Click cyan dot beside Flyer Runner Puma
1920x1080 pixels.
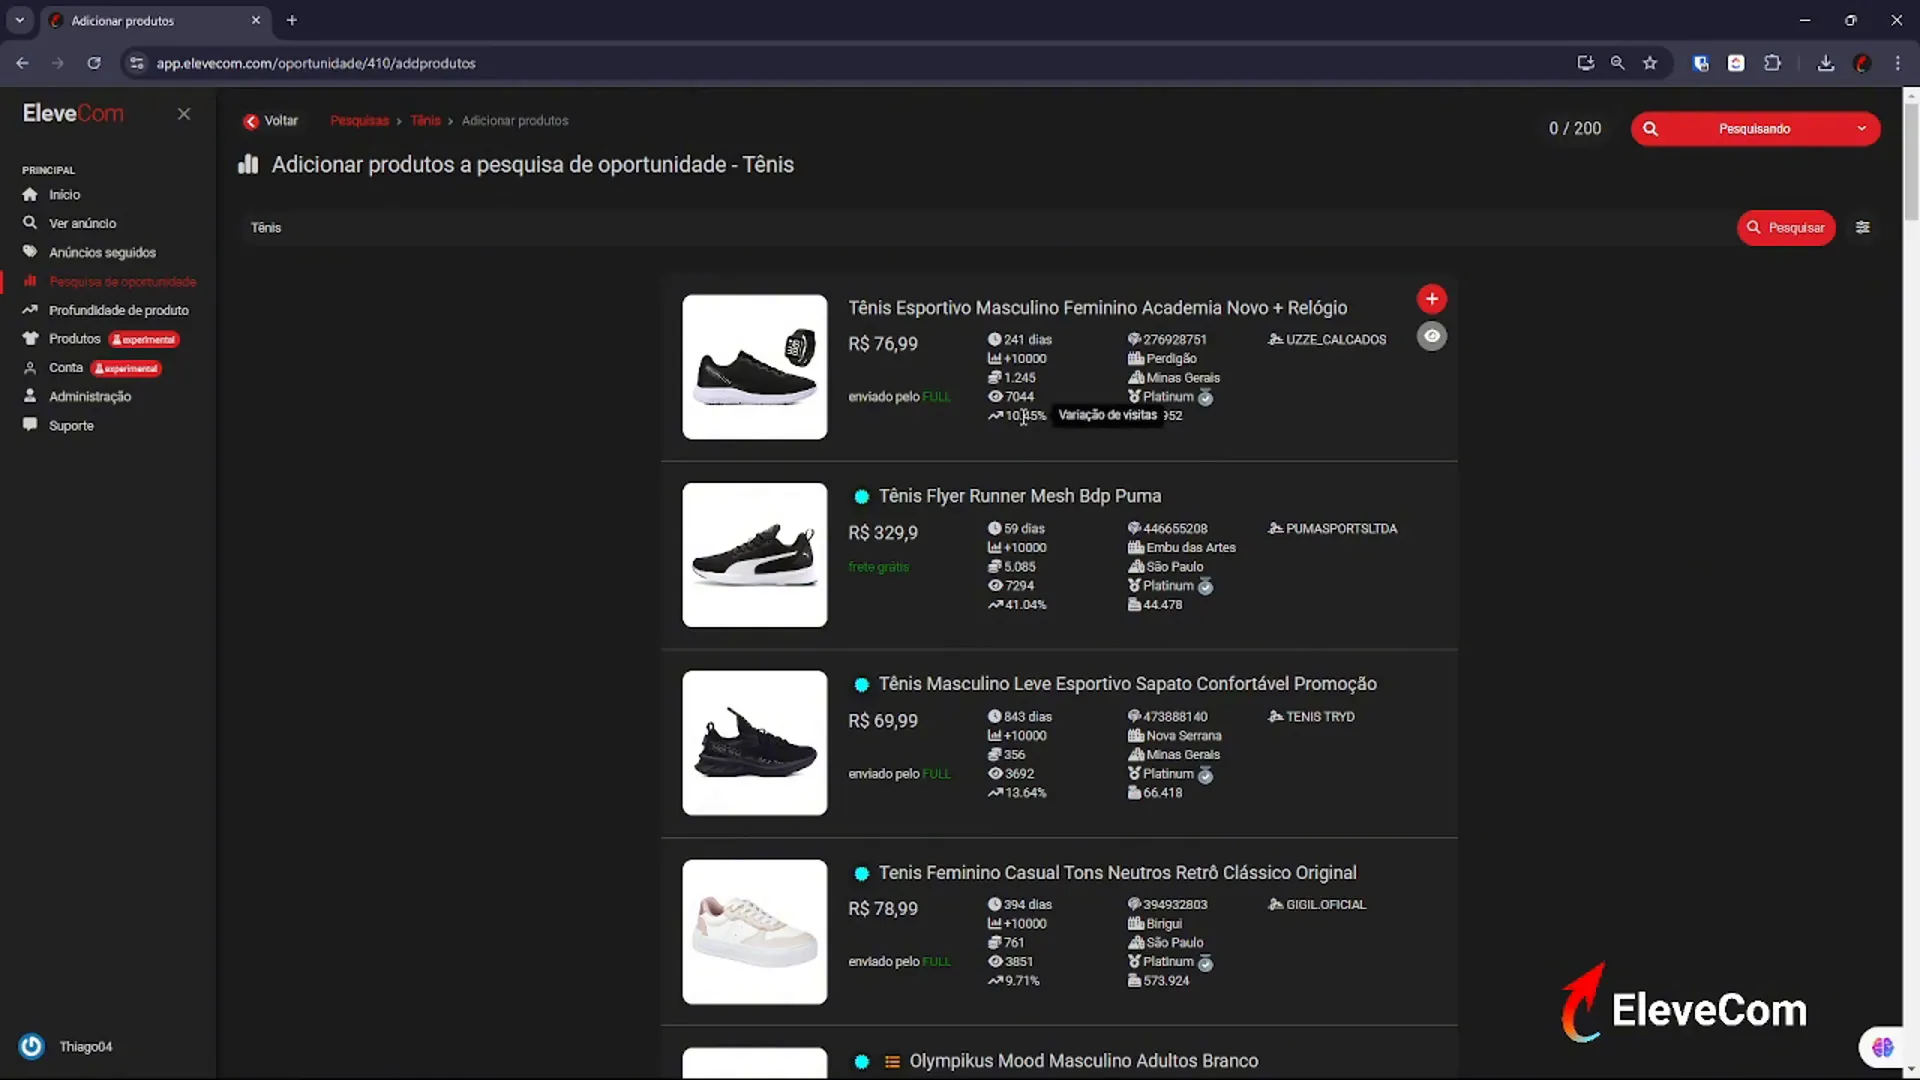861,497
